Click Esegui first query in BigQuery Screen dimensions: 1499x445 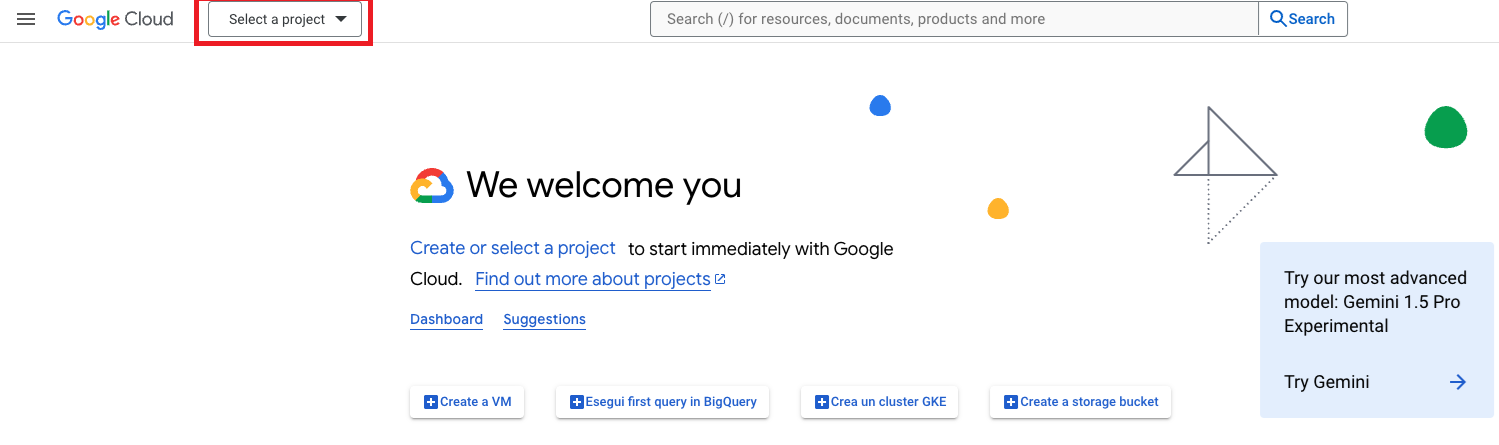pos(662,402)
